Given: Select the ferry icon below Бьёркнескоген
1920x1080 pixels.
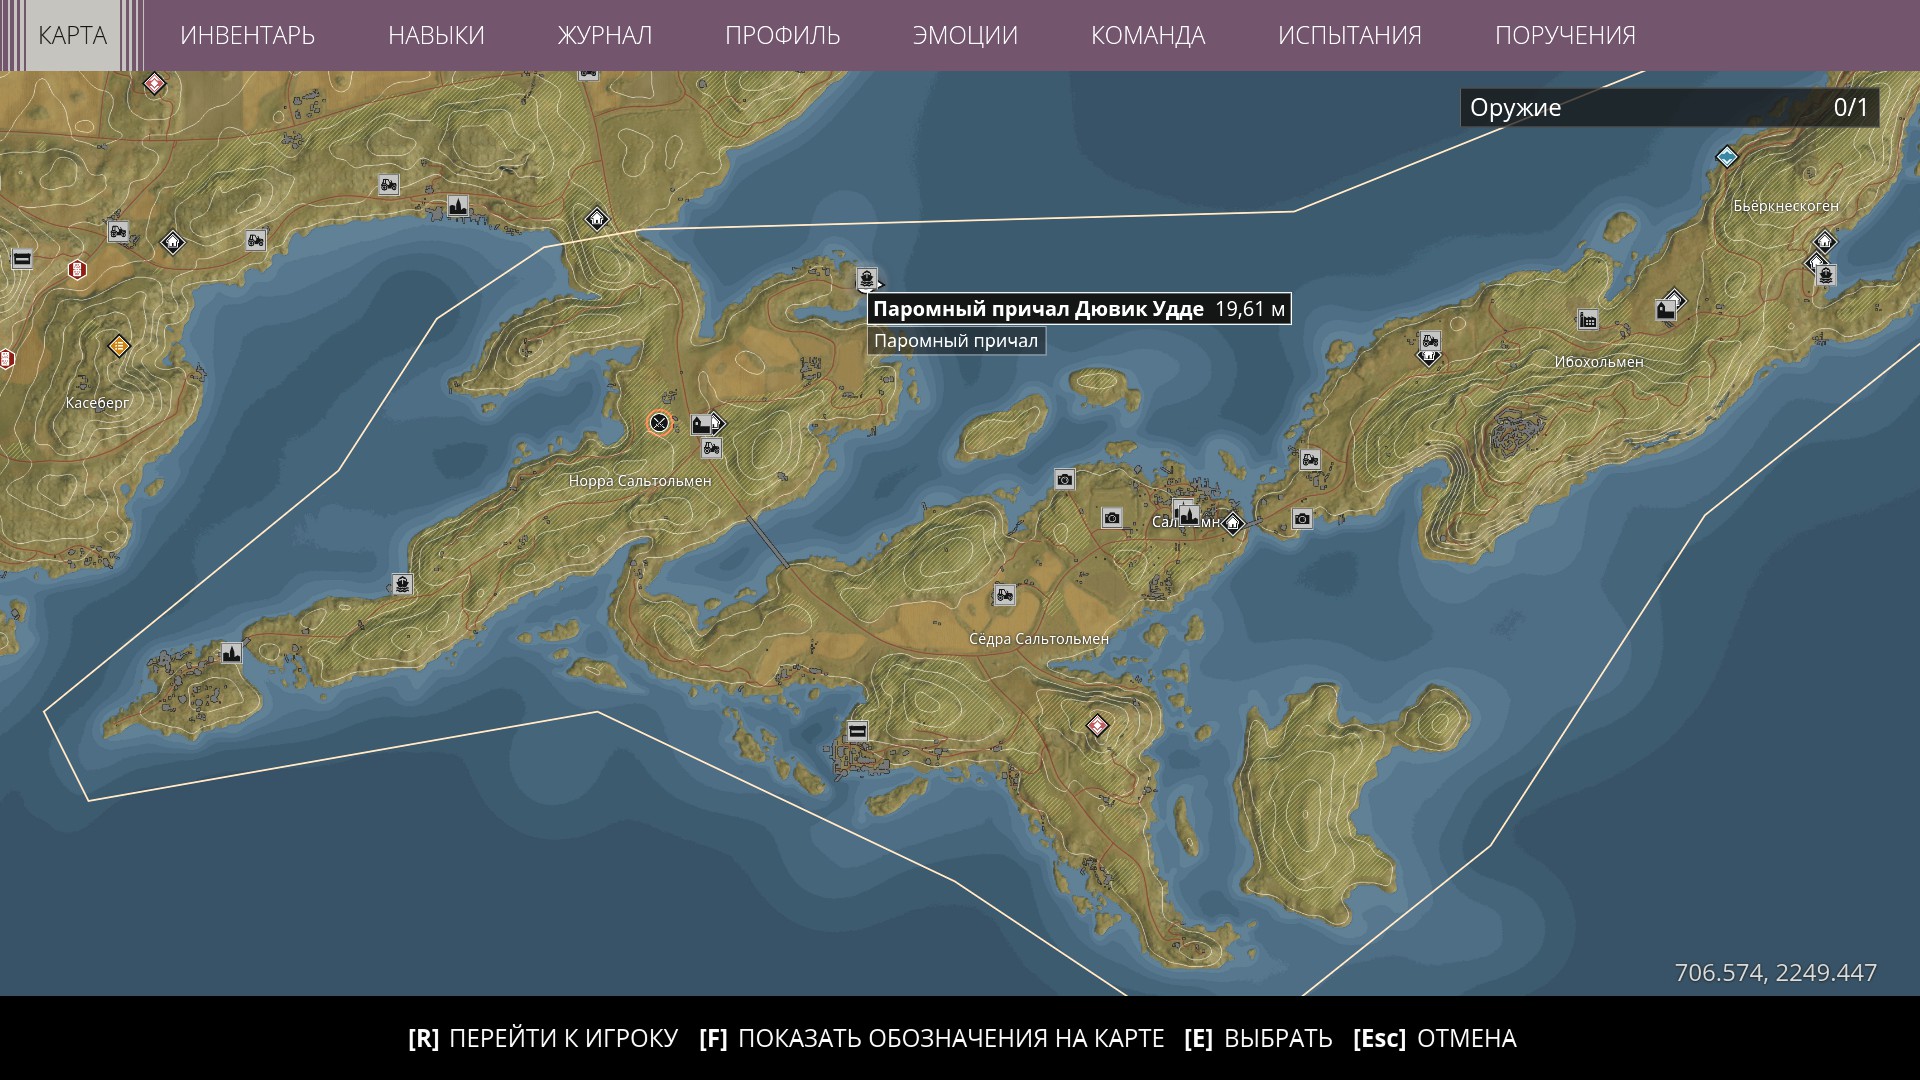Looking at the screenshot, I should pos(1826,274).
